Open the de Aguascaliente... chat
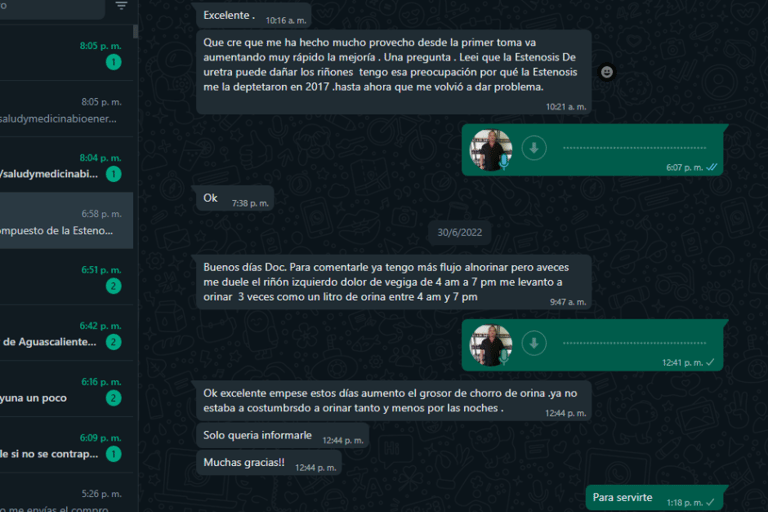This screenshot has width=768, height=512. [67, 333]
